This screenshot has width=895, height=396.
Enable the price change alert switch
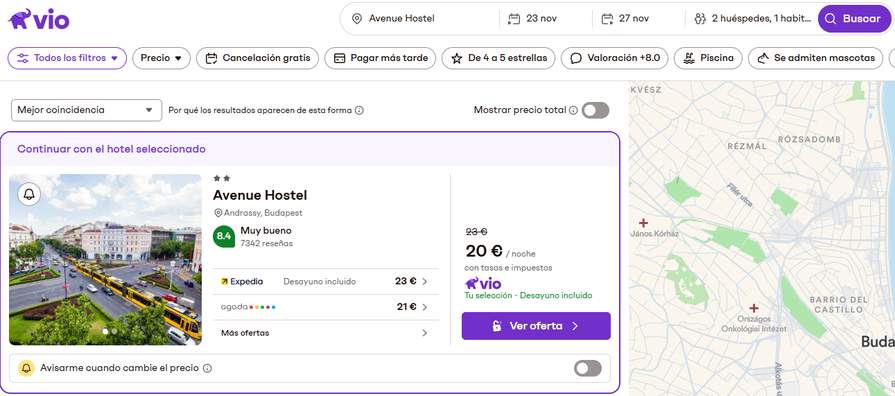tap(588, 369)
